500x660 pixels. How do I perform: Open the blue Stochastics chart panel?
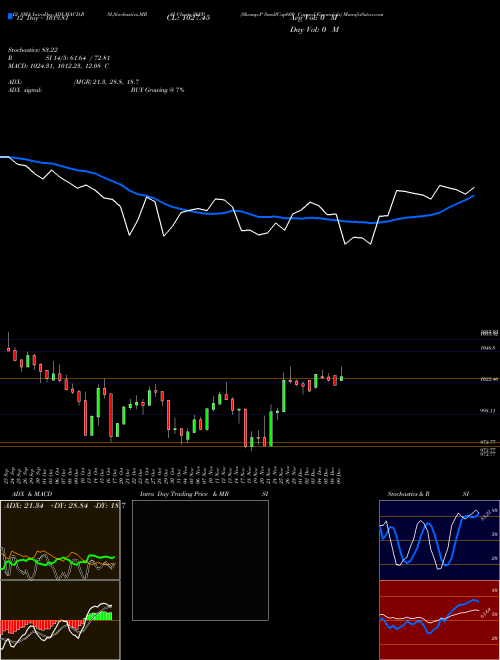[x=439, y=540]
